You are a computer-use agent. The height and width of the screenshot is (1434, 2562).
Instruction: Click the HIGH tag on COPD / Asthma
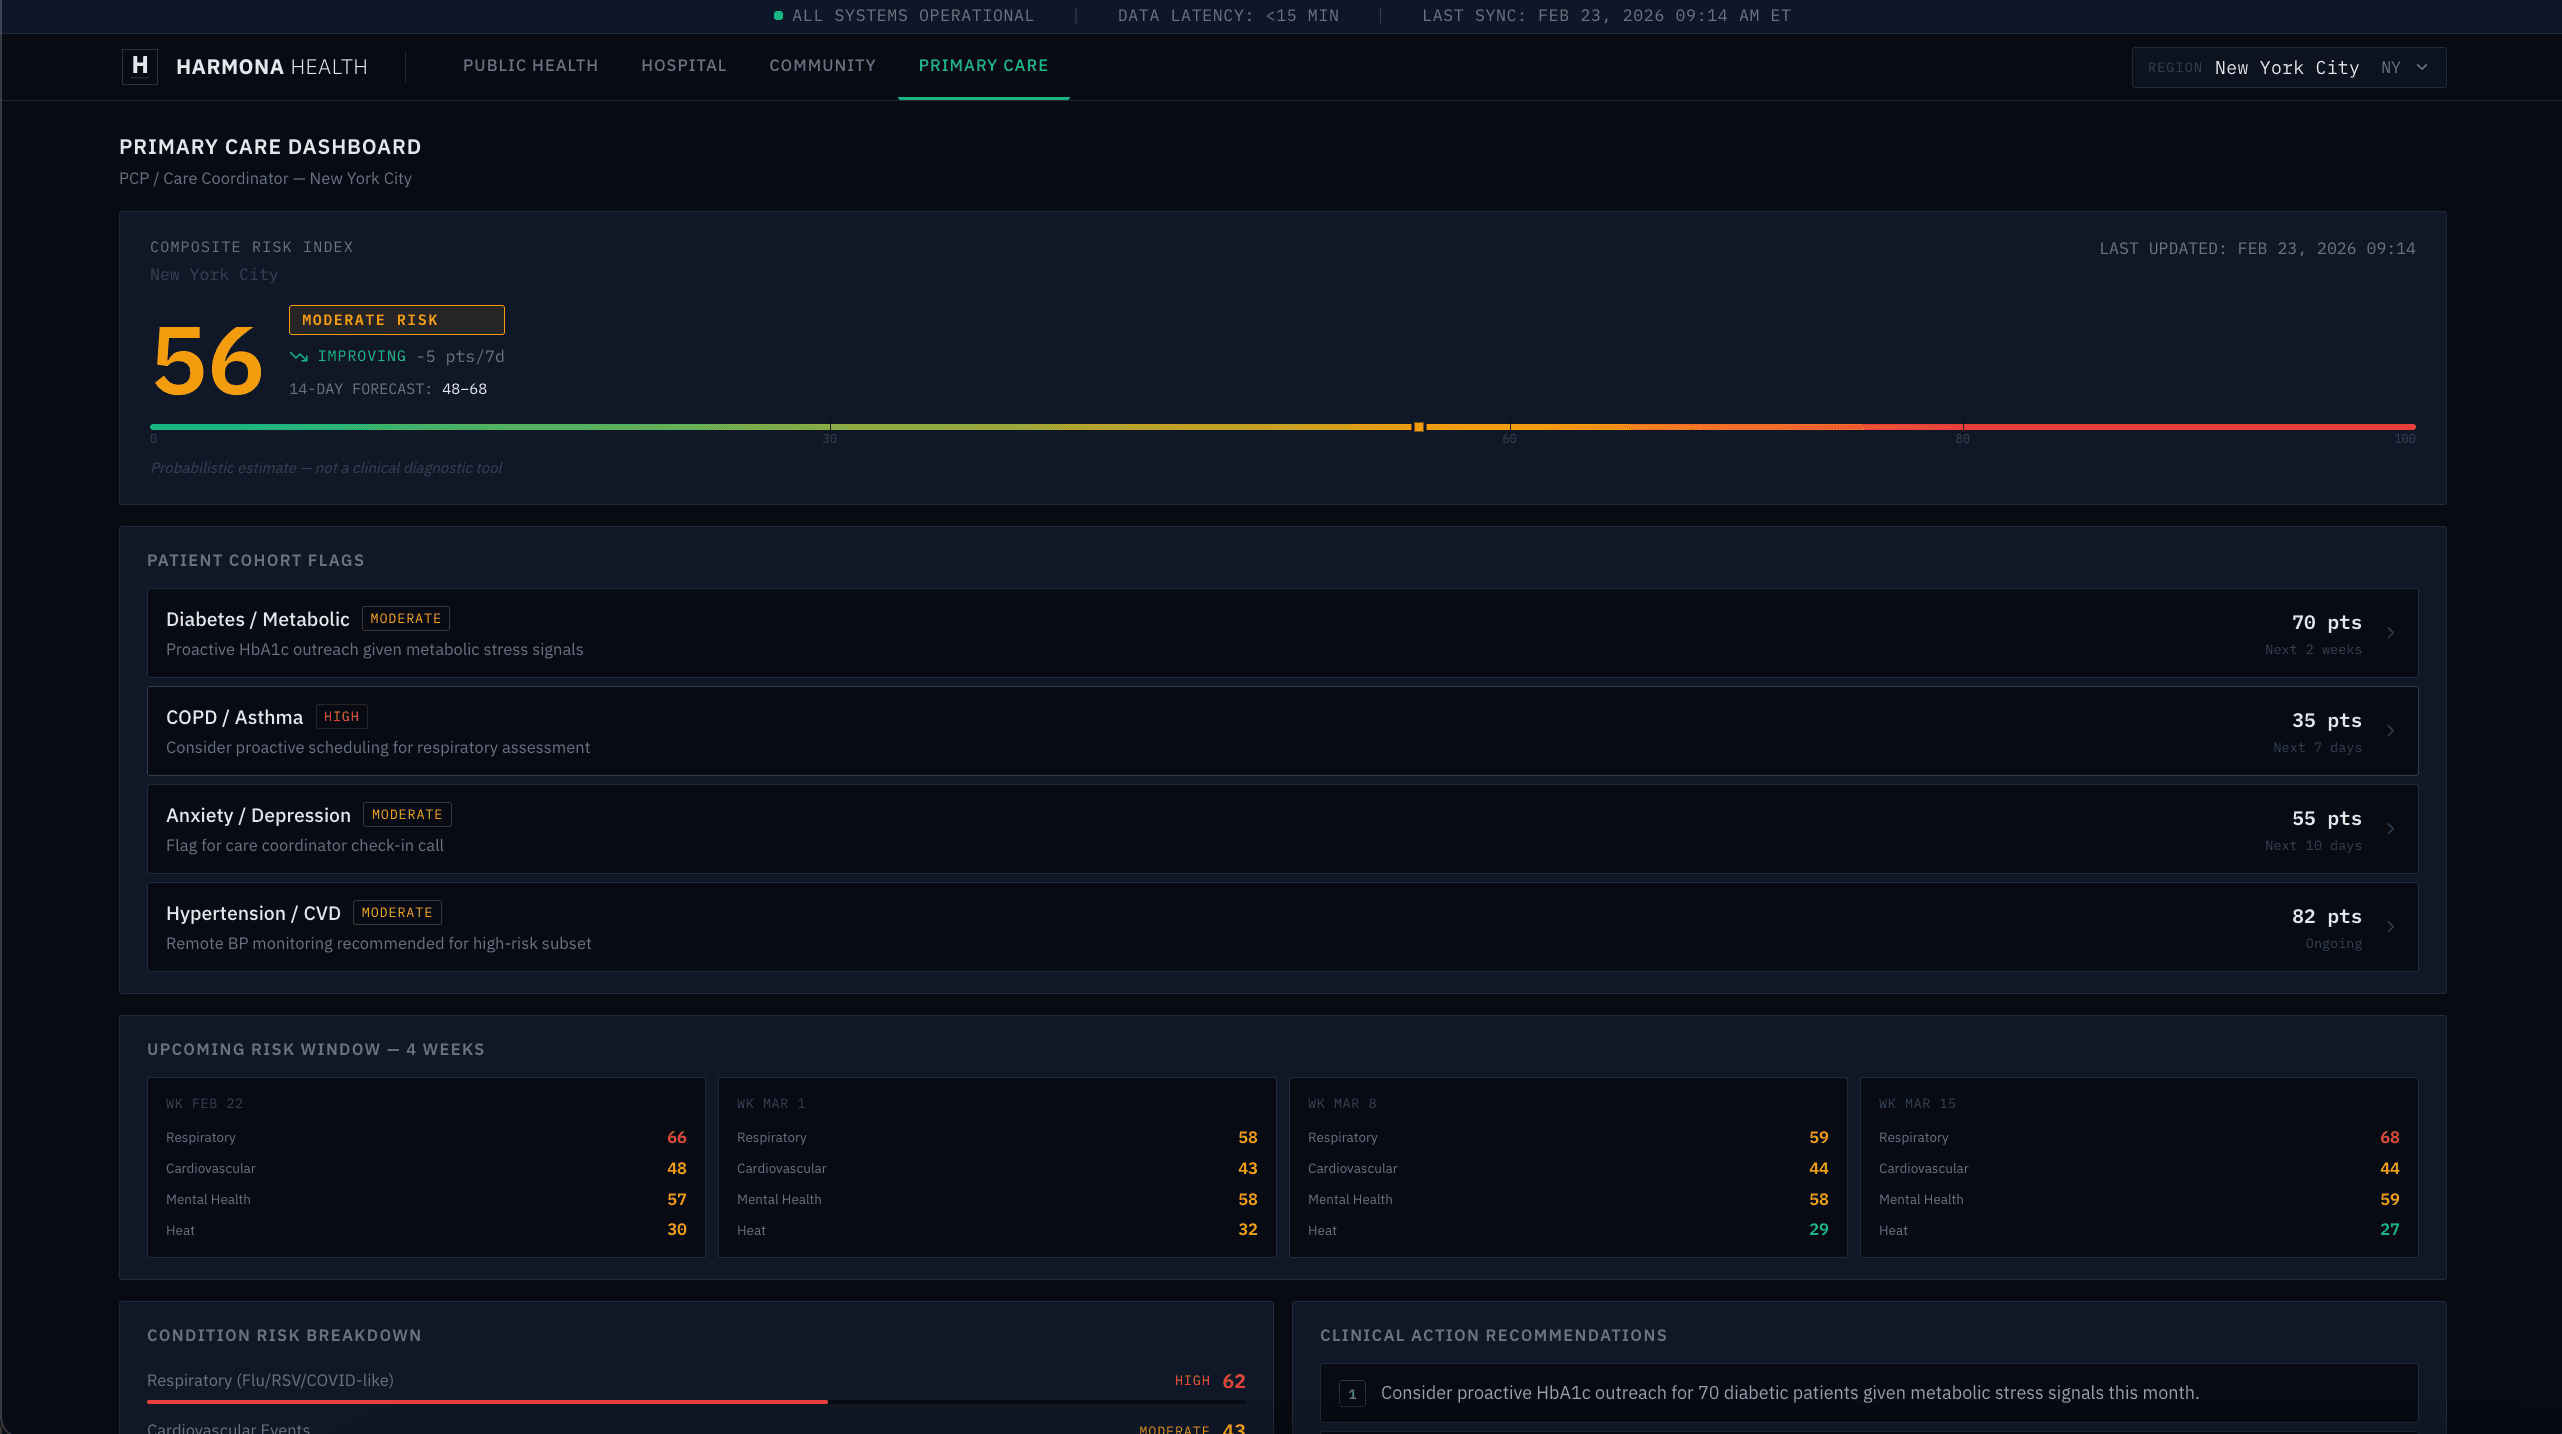[x=341, y=717]
